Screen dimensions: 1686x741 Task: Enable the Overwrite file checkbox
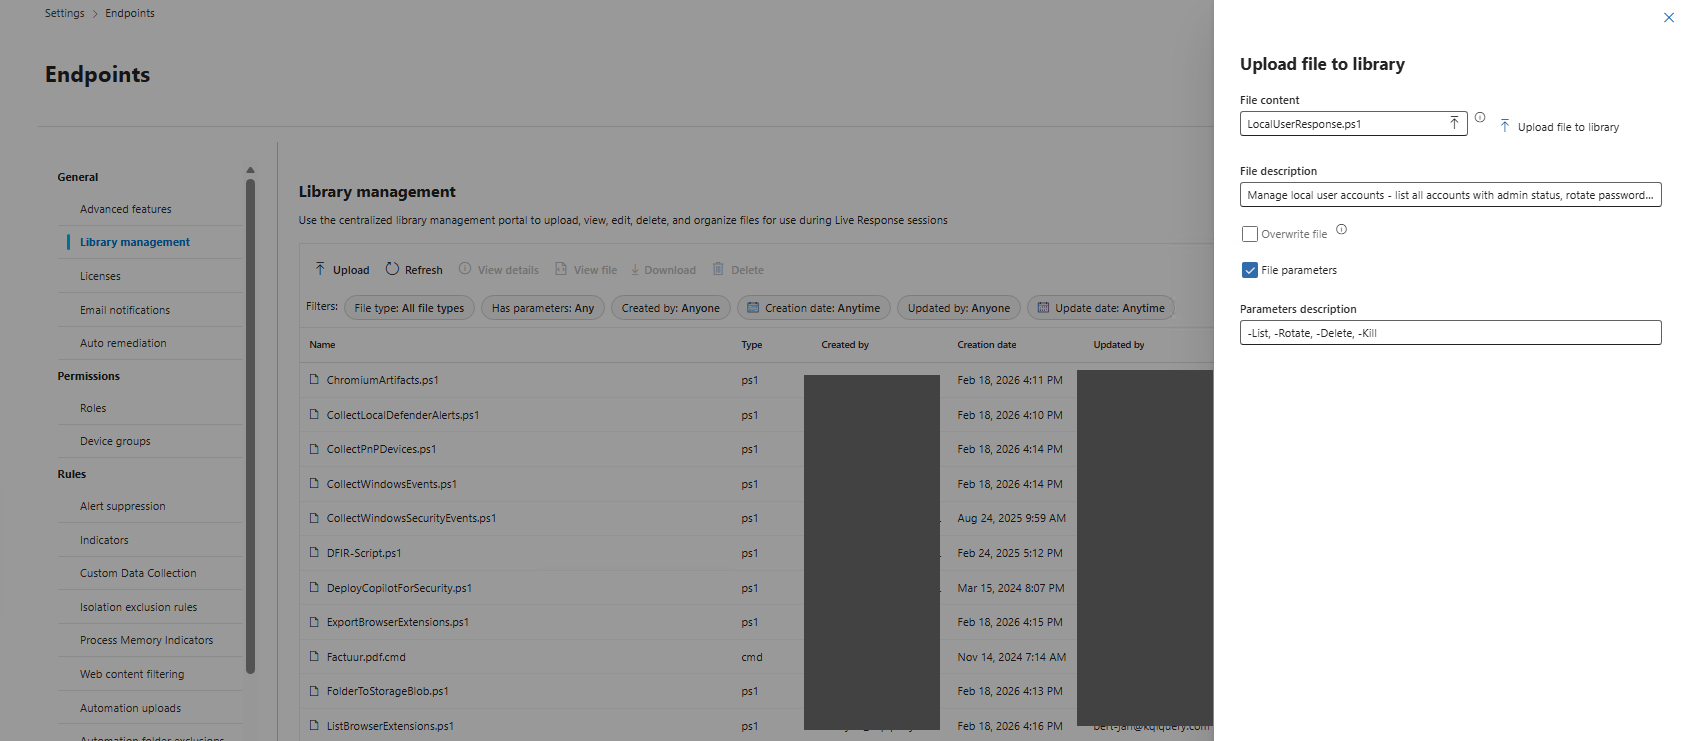1249,234
